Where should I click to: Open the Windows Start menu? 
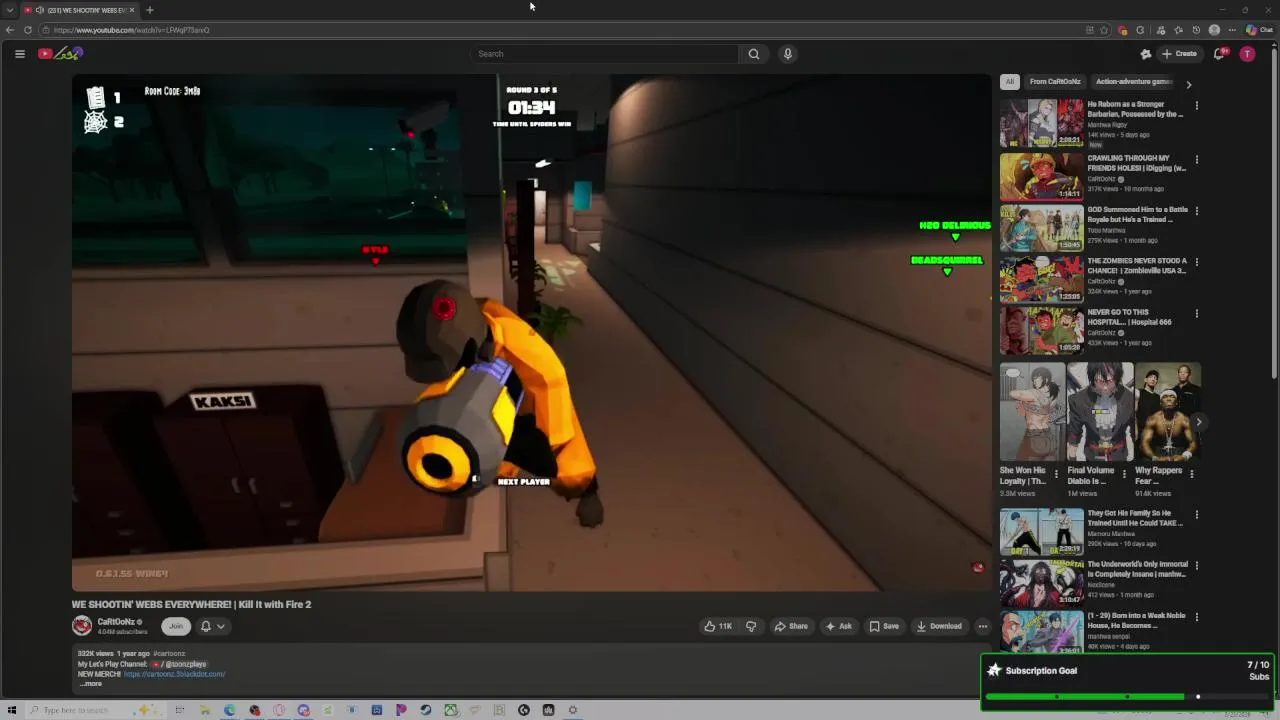(12, 710)
